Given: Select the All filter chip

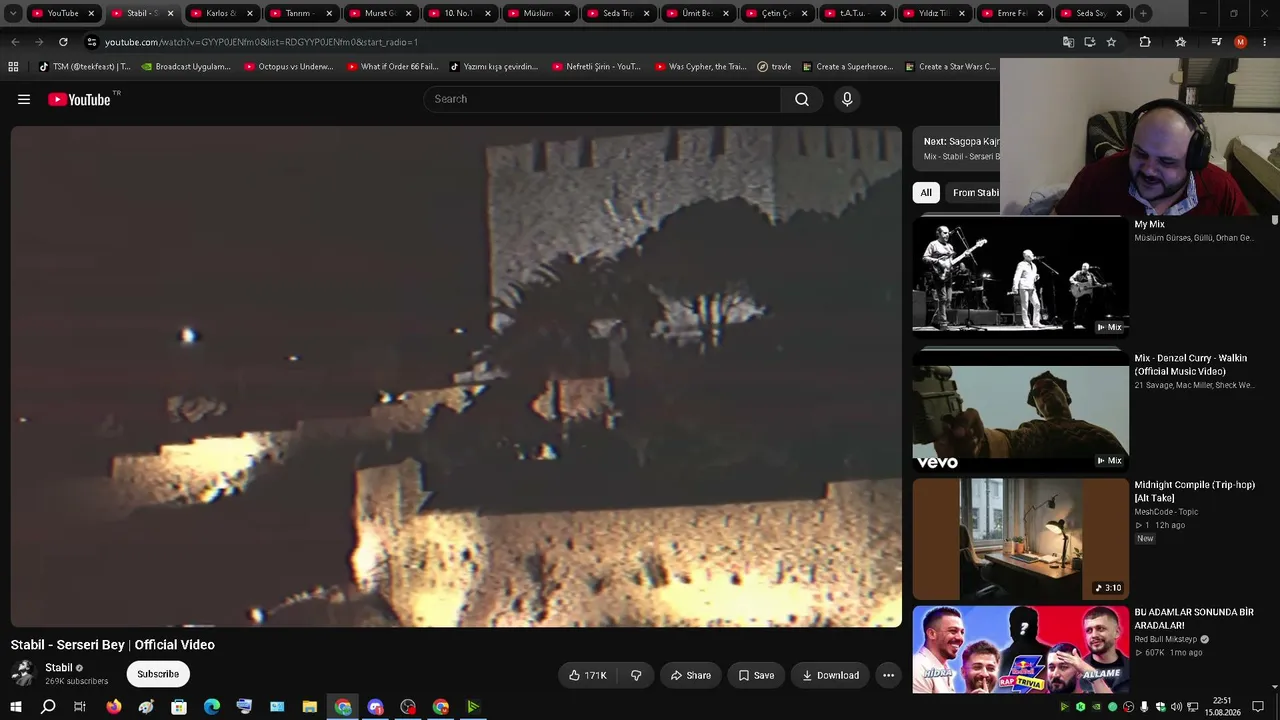Looking at the screenshot, I should (x=926, y=193).
